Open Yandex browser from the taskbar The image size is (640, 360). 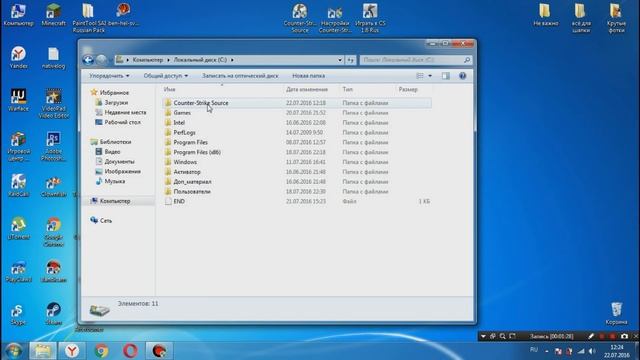tap(72, 351)
